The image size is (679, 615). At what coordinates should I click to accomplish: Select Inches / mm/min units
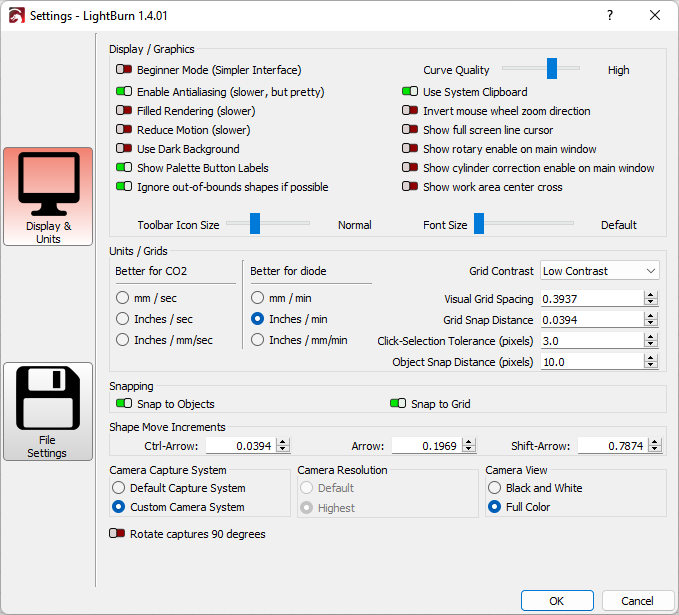[x=257, y=340]
